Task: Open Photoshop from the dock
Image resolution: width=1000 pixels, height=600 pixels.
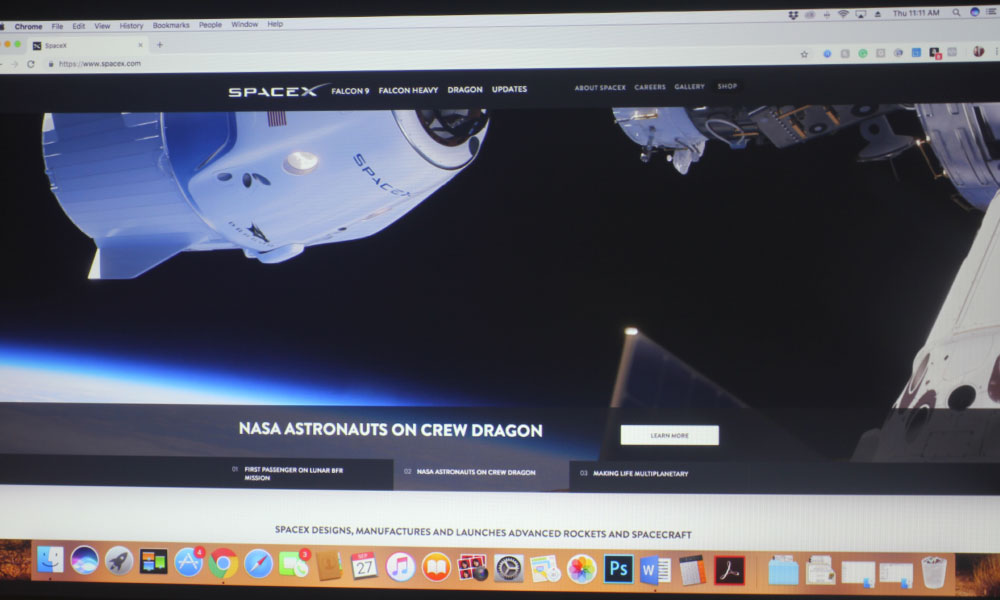Action: tap(618, 569)
